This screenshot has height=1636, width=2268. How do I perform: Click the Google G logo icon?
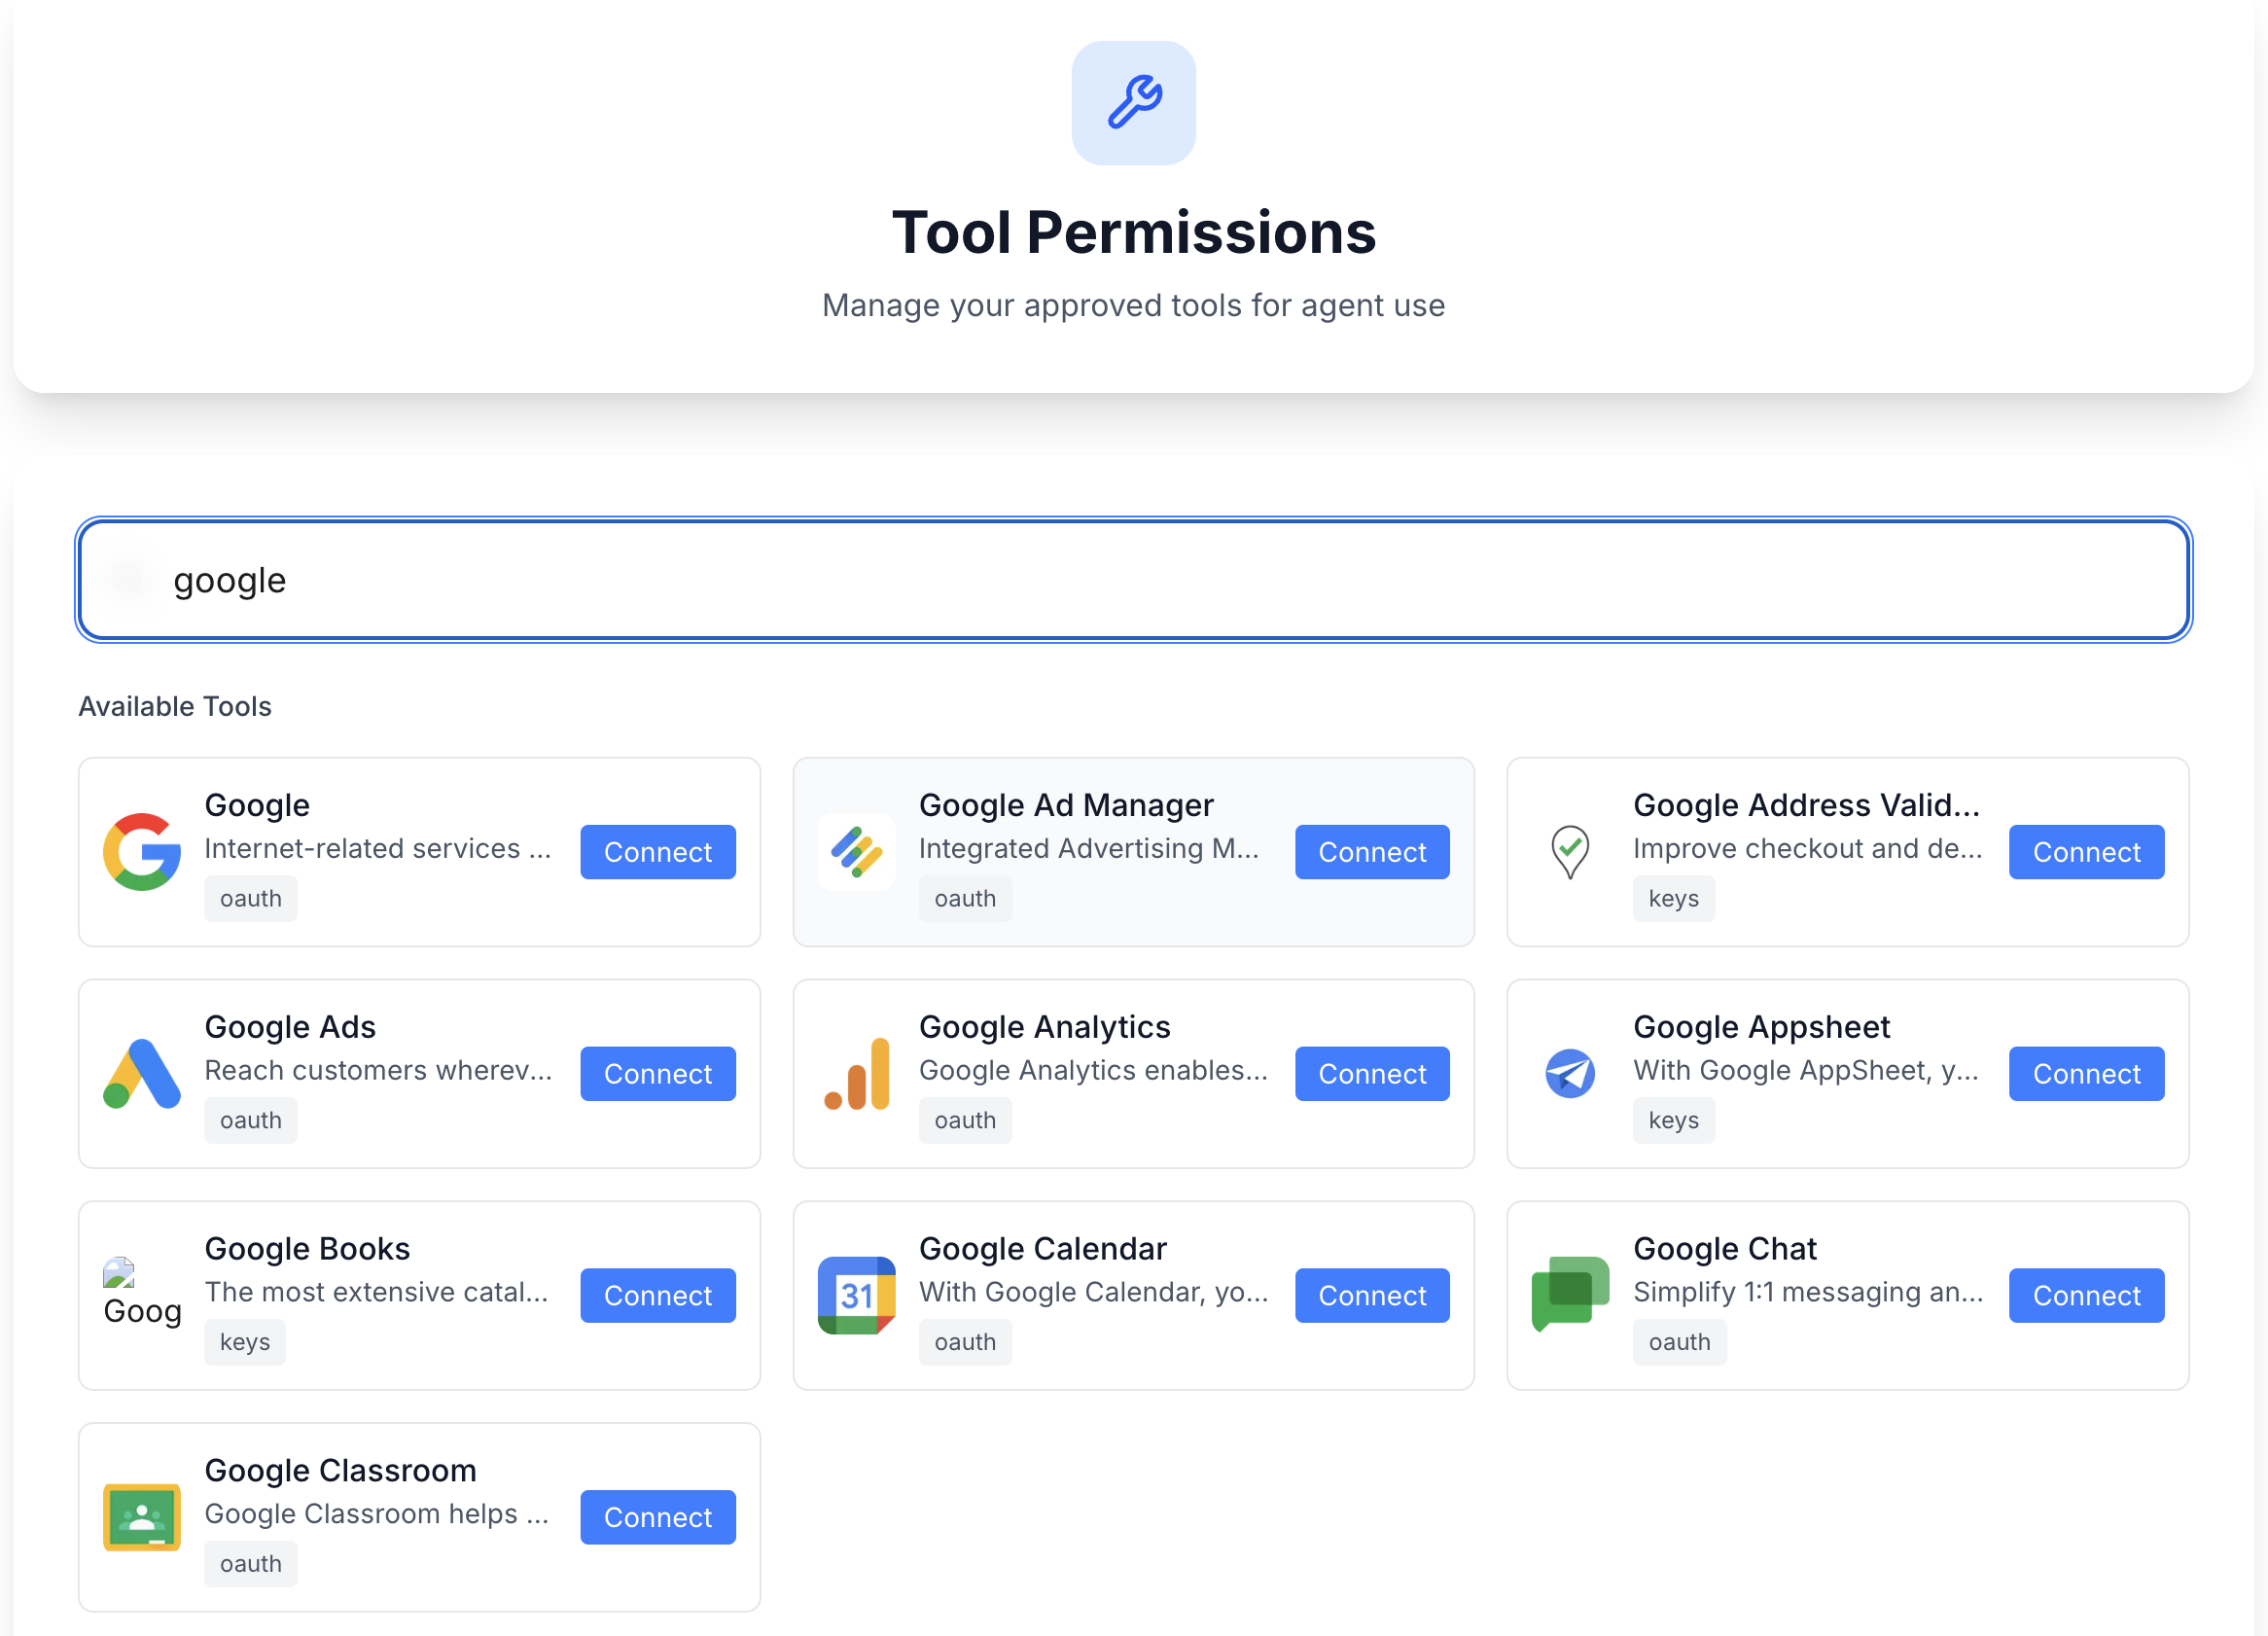142,852
